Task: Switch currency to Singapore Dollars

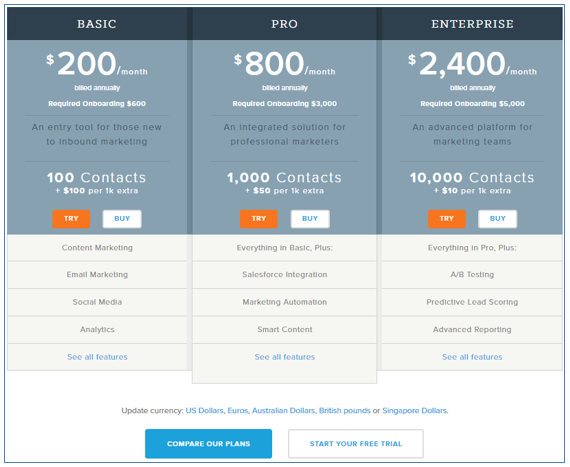Action: [414, 411]
